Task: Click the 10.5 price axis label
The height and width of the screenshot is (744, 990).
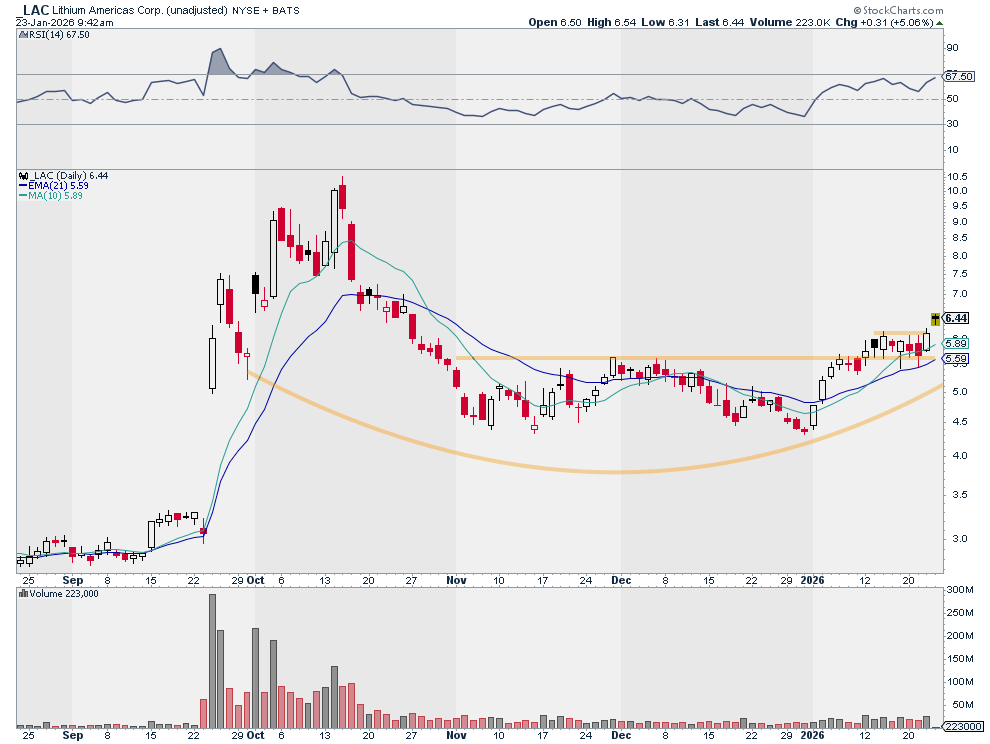Action: [x=957, y=177]
